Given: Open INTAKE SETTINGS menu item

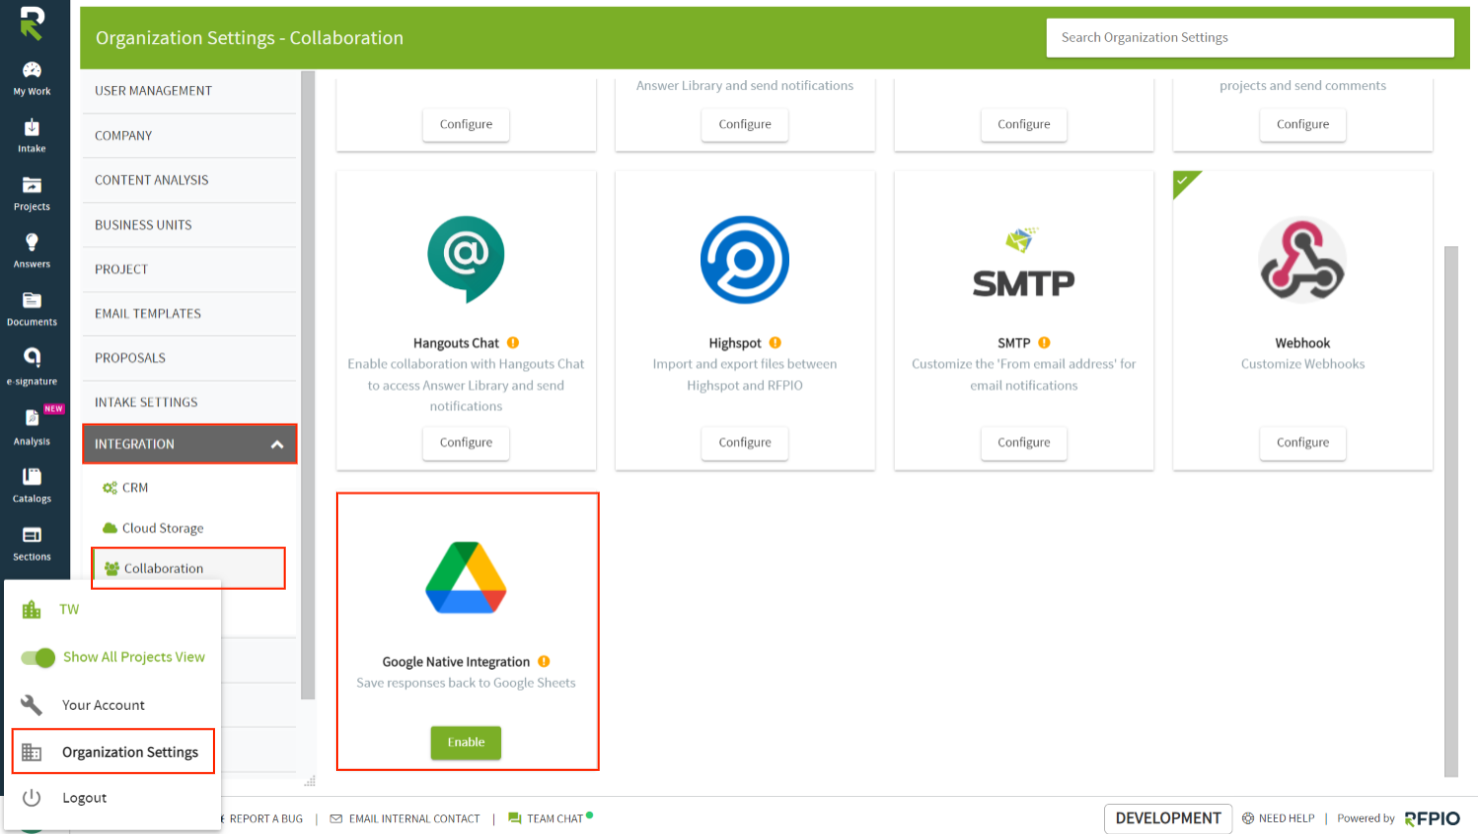Looking at the screenshot, I should pos(189,402).
